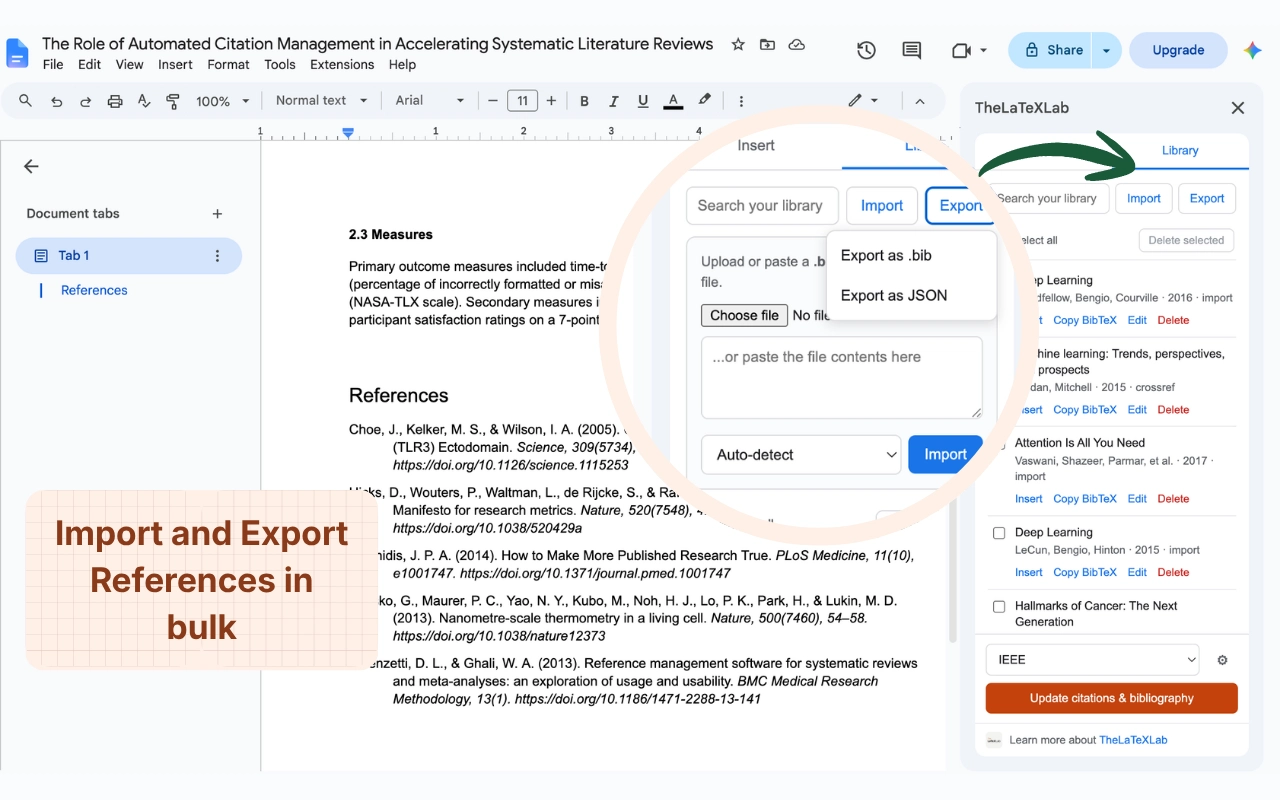Open the Arial font dropdown
The image size is (1280, 800).
[x=430, y=101]
